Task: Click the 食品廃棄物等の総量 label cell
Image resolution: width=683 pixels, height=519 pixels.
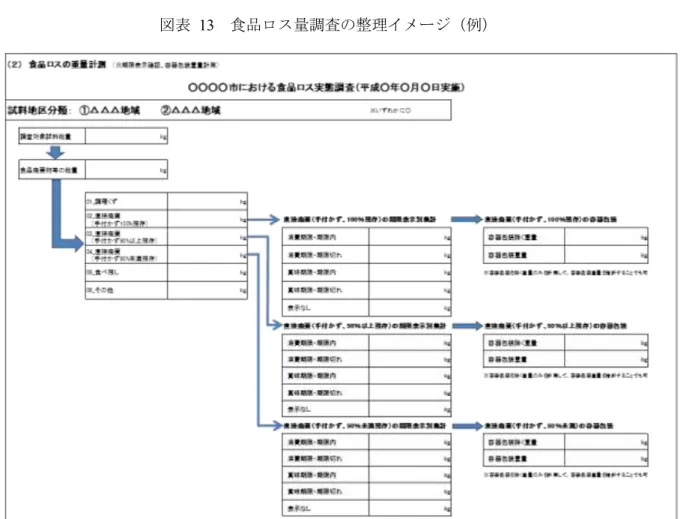Action: pos(52,170)
